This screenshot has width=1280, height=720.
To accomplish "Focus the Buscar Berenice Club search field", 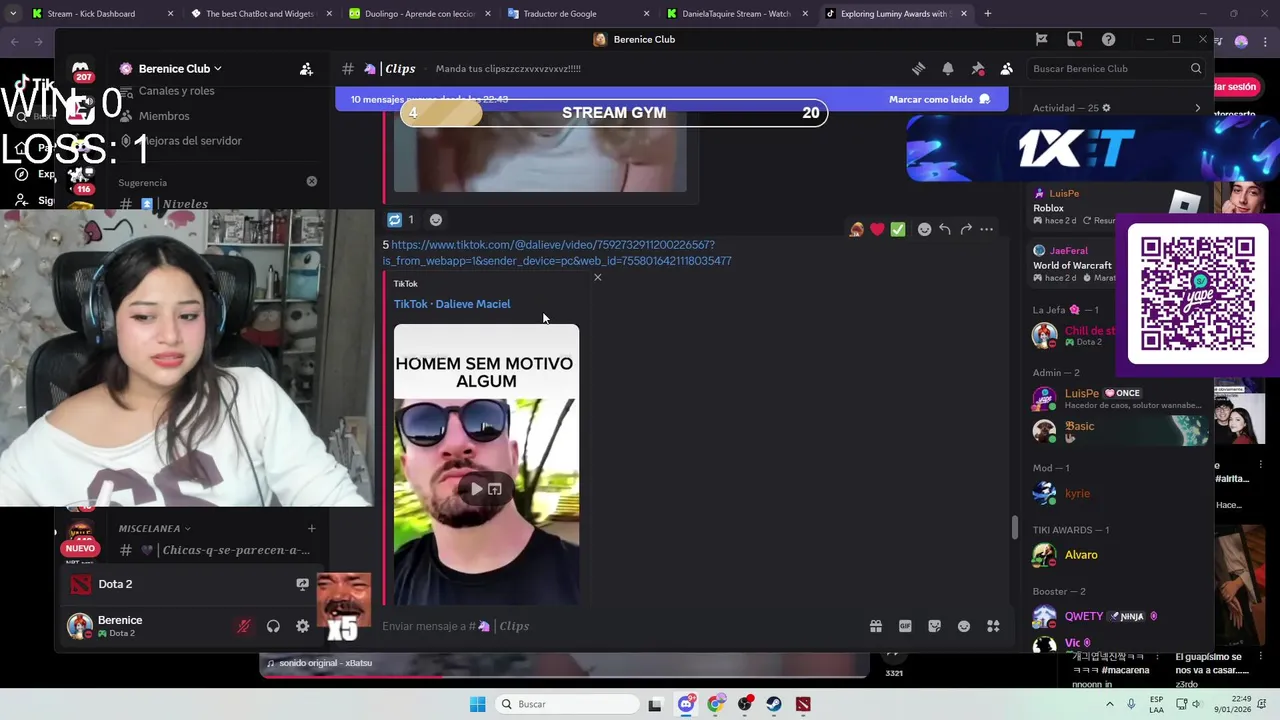I will [1116, 69].
